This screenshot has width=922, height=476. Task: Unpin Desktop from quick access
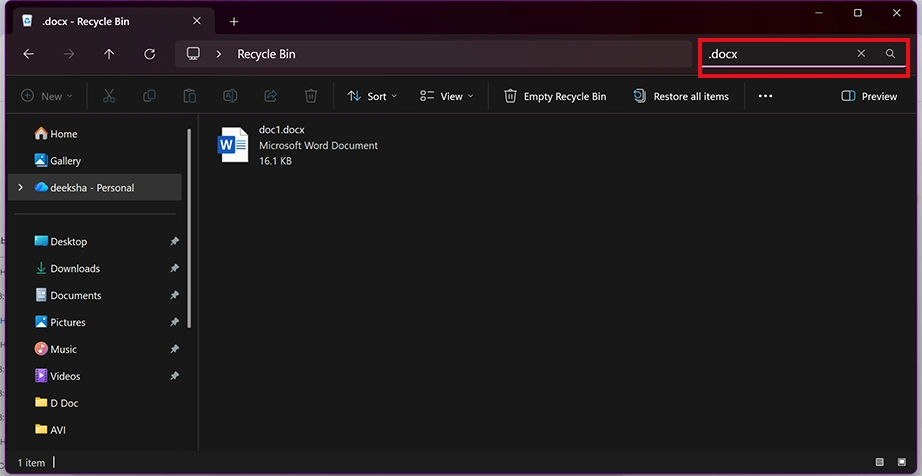pyautogui.click(x=175, y=242)
